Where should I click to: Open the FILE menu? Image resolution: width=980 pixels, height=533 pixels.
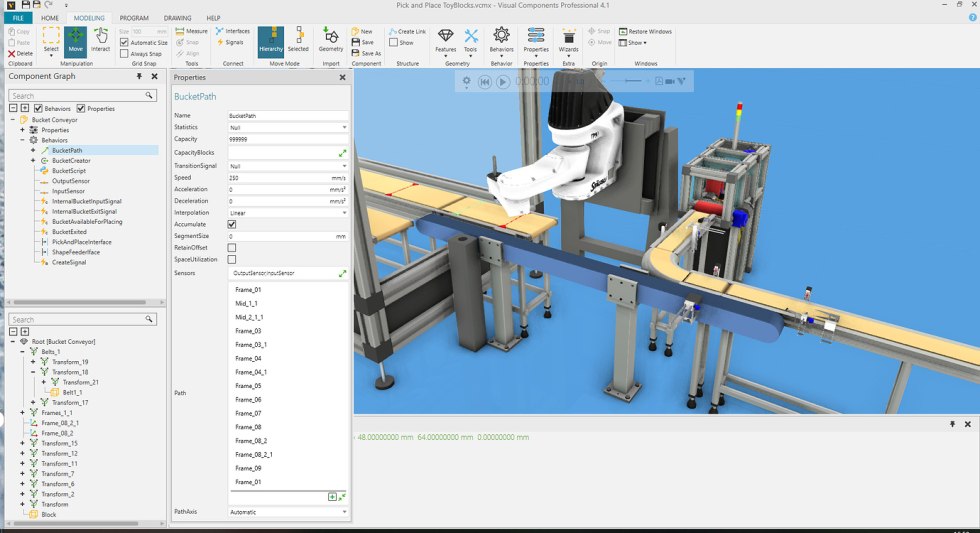tap(17, 18)
